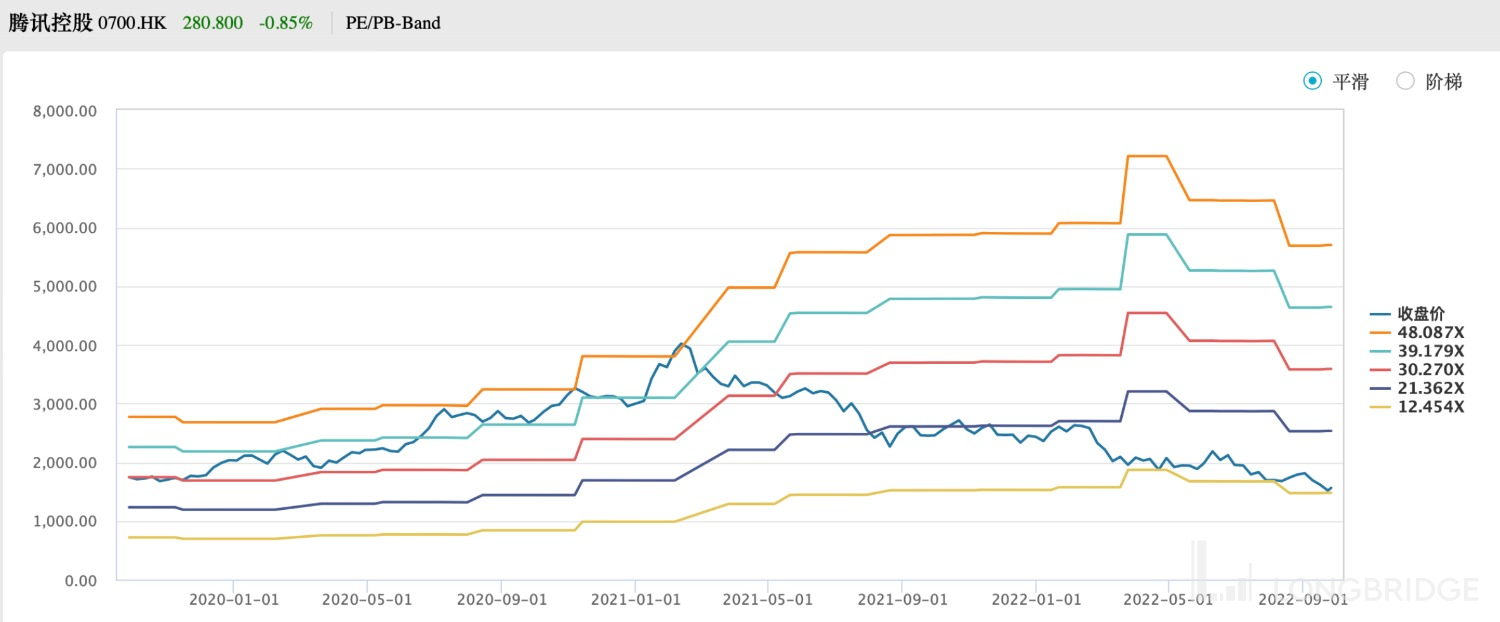
Task: Click the 0700.HK ticker code
Action: (132, 22)
